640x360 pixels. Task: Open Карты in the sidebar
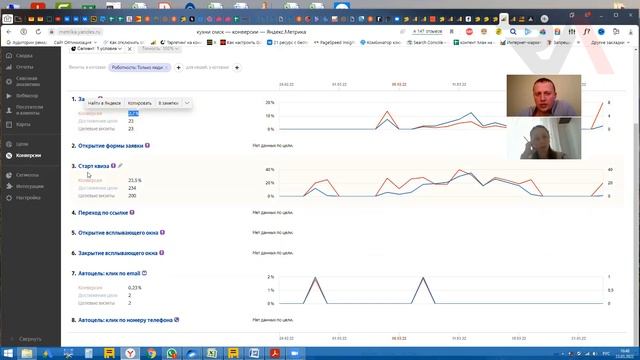[23, 124]
